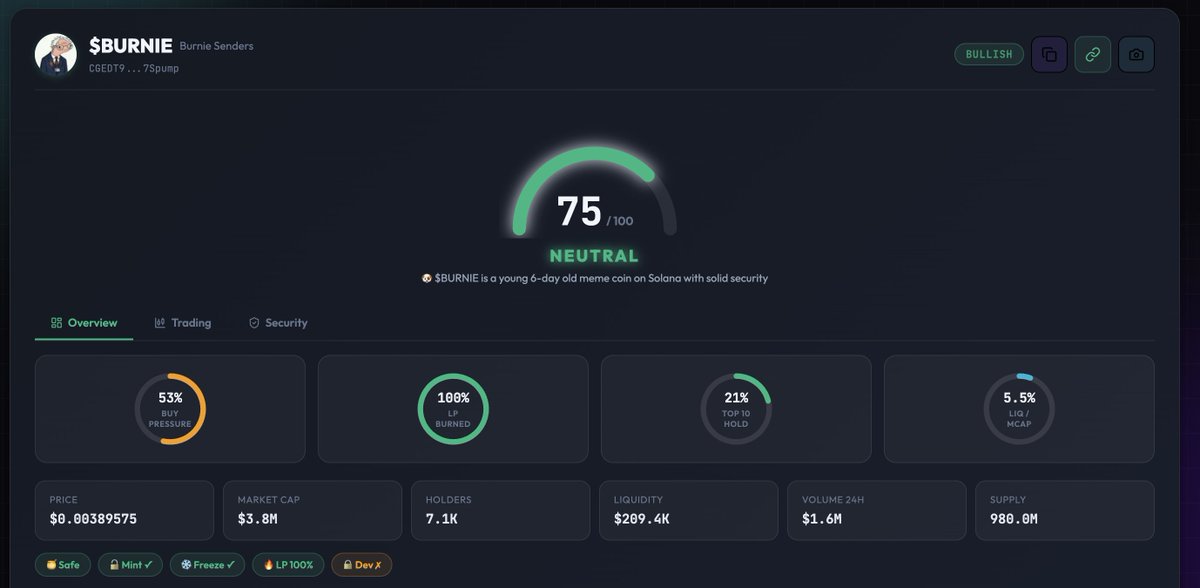This screenshot has height=588, width=1200.
Task: Click the Mint ✓ badge
Action: (x=131, y=565)
